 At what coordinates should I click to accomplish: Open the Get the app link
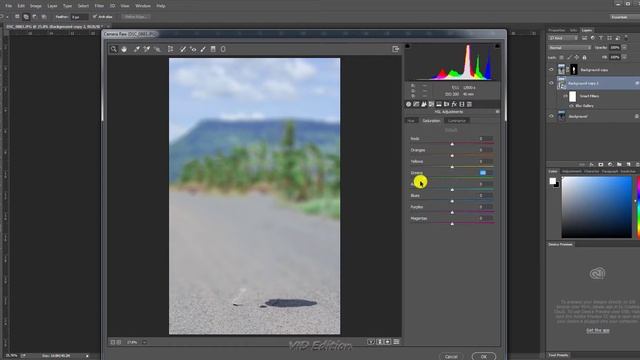598,330
